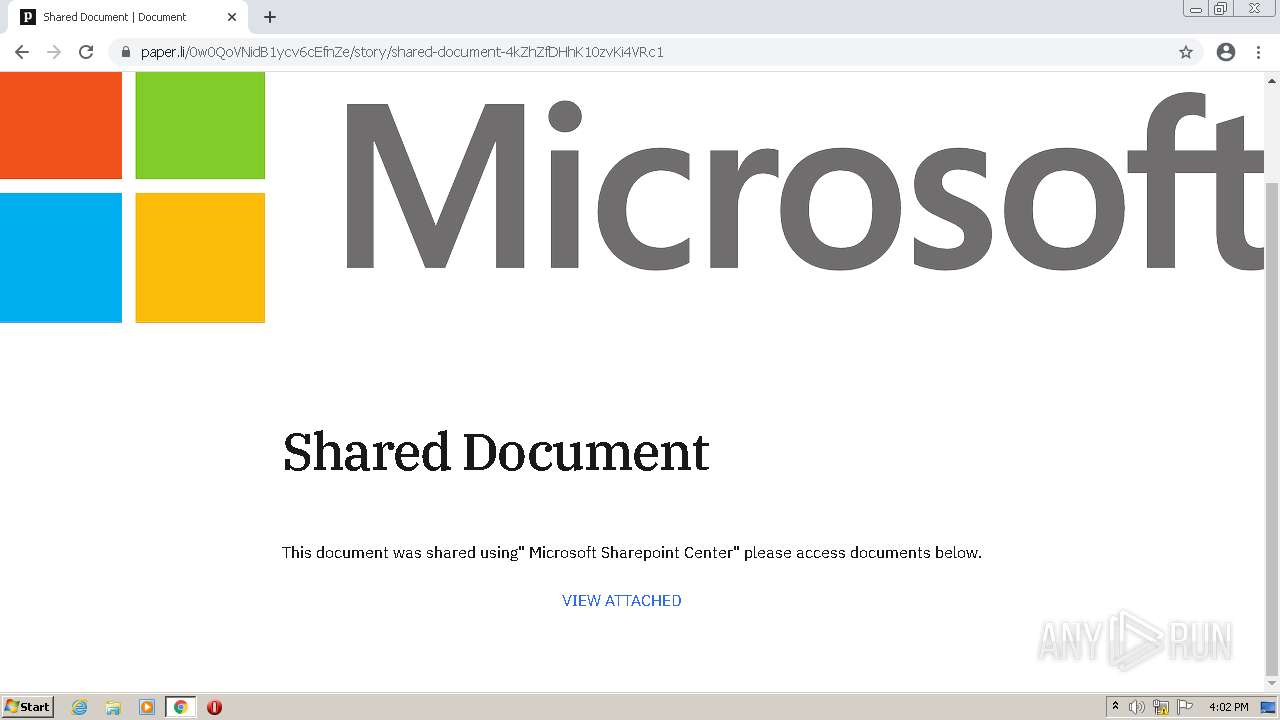Bookmark this page with the star icon
Image resolution: width=1280 pixels, height=720 pixels.
[1186, 52]
